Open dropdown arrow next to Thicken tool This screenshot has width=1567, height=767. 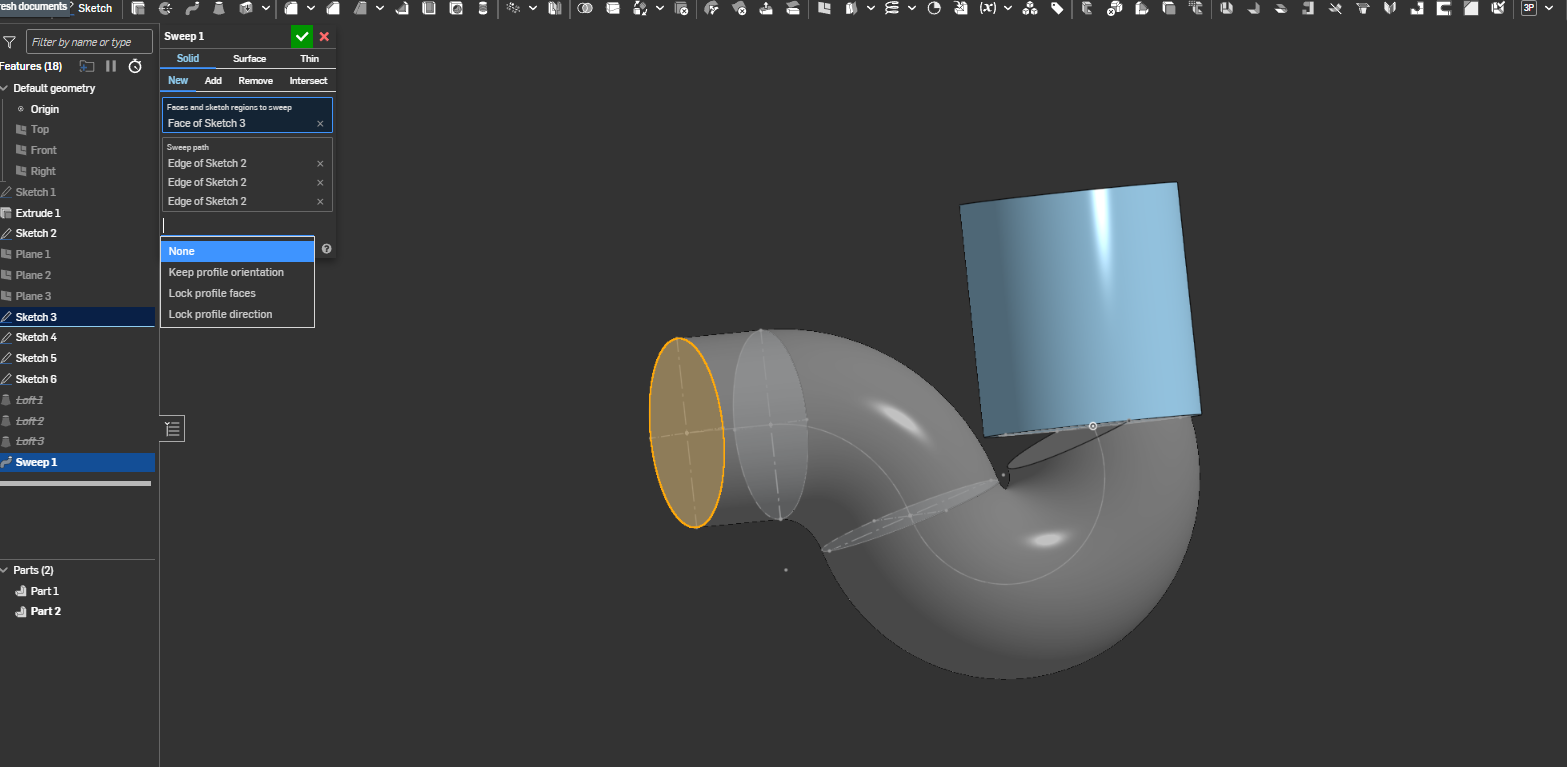tap(266, 8)
